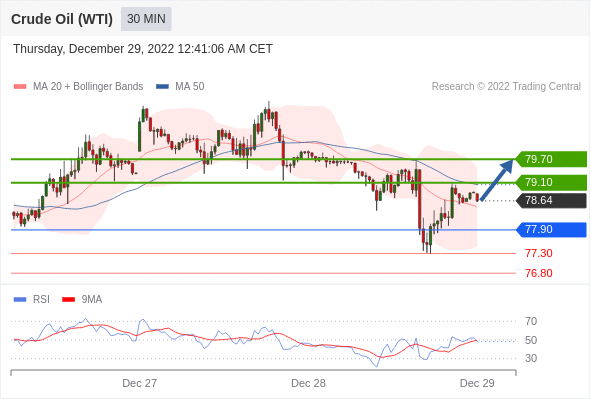Click the 30 MIN timeframe button

click(x=146, y=19)
